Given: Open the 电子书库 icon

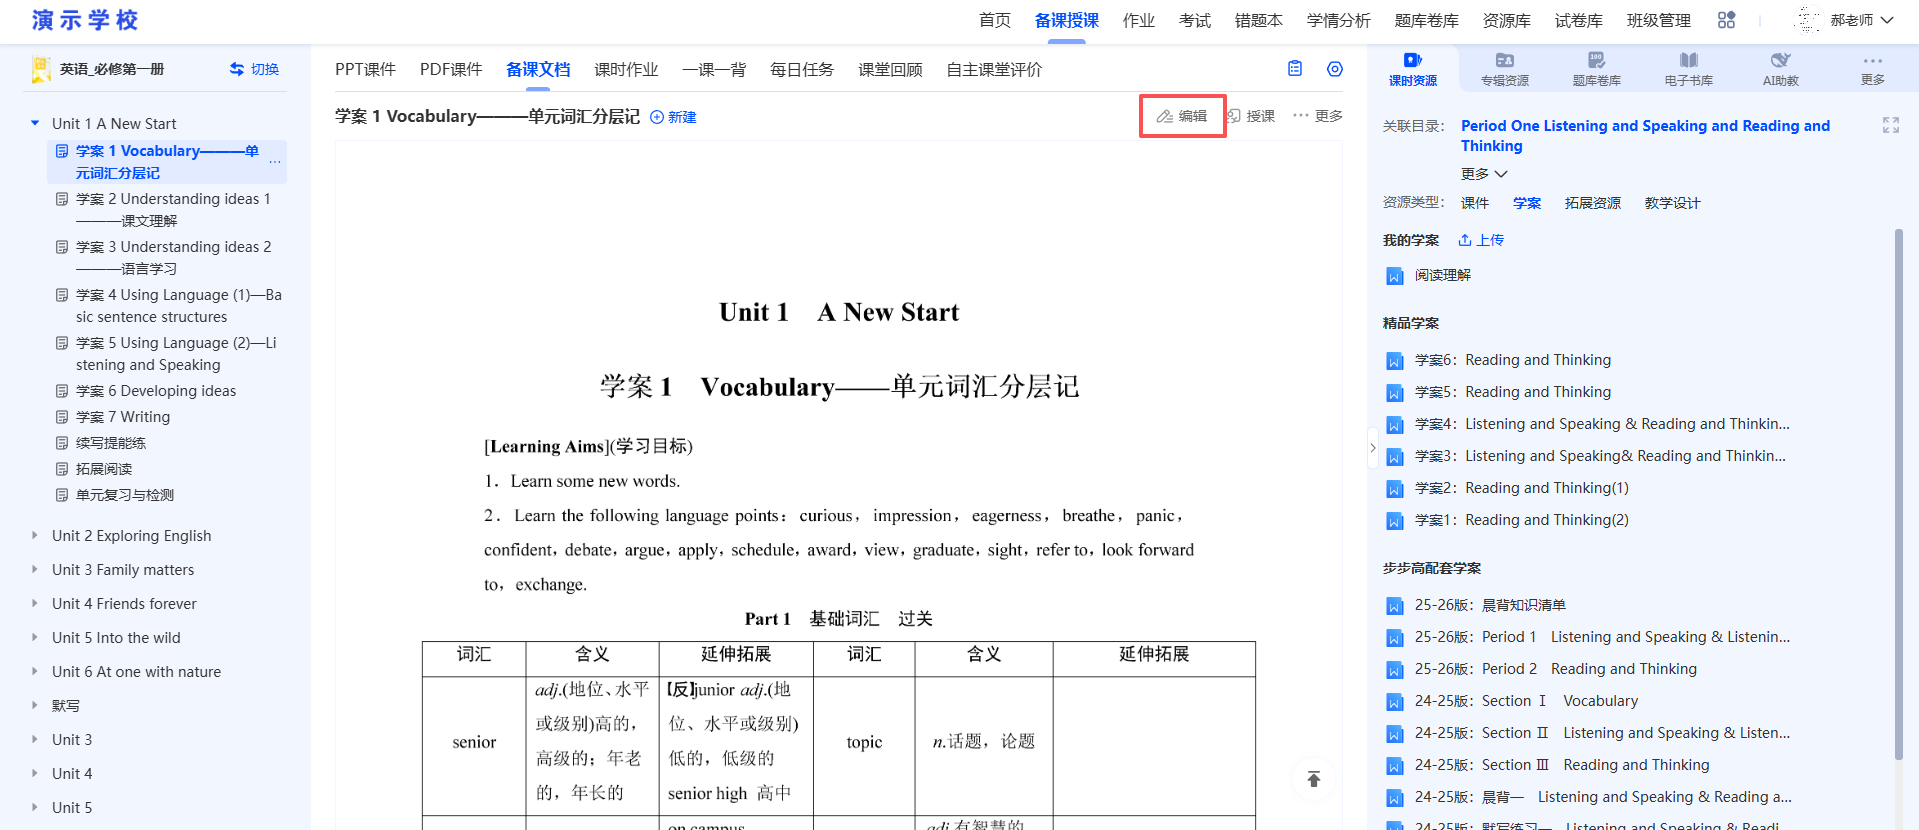Looking at the screenshot, I should 1688,60.
